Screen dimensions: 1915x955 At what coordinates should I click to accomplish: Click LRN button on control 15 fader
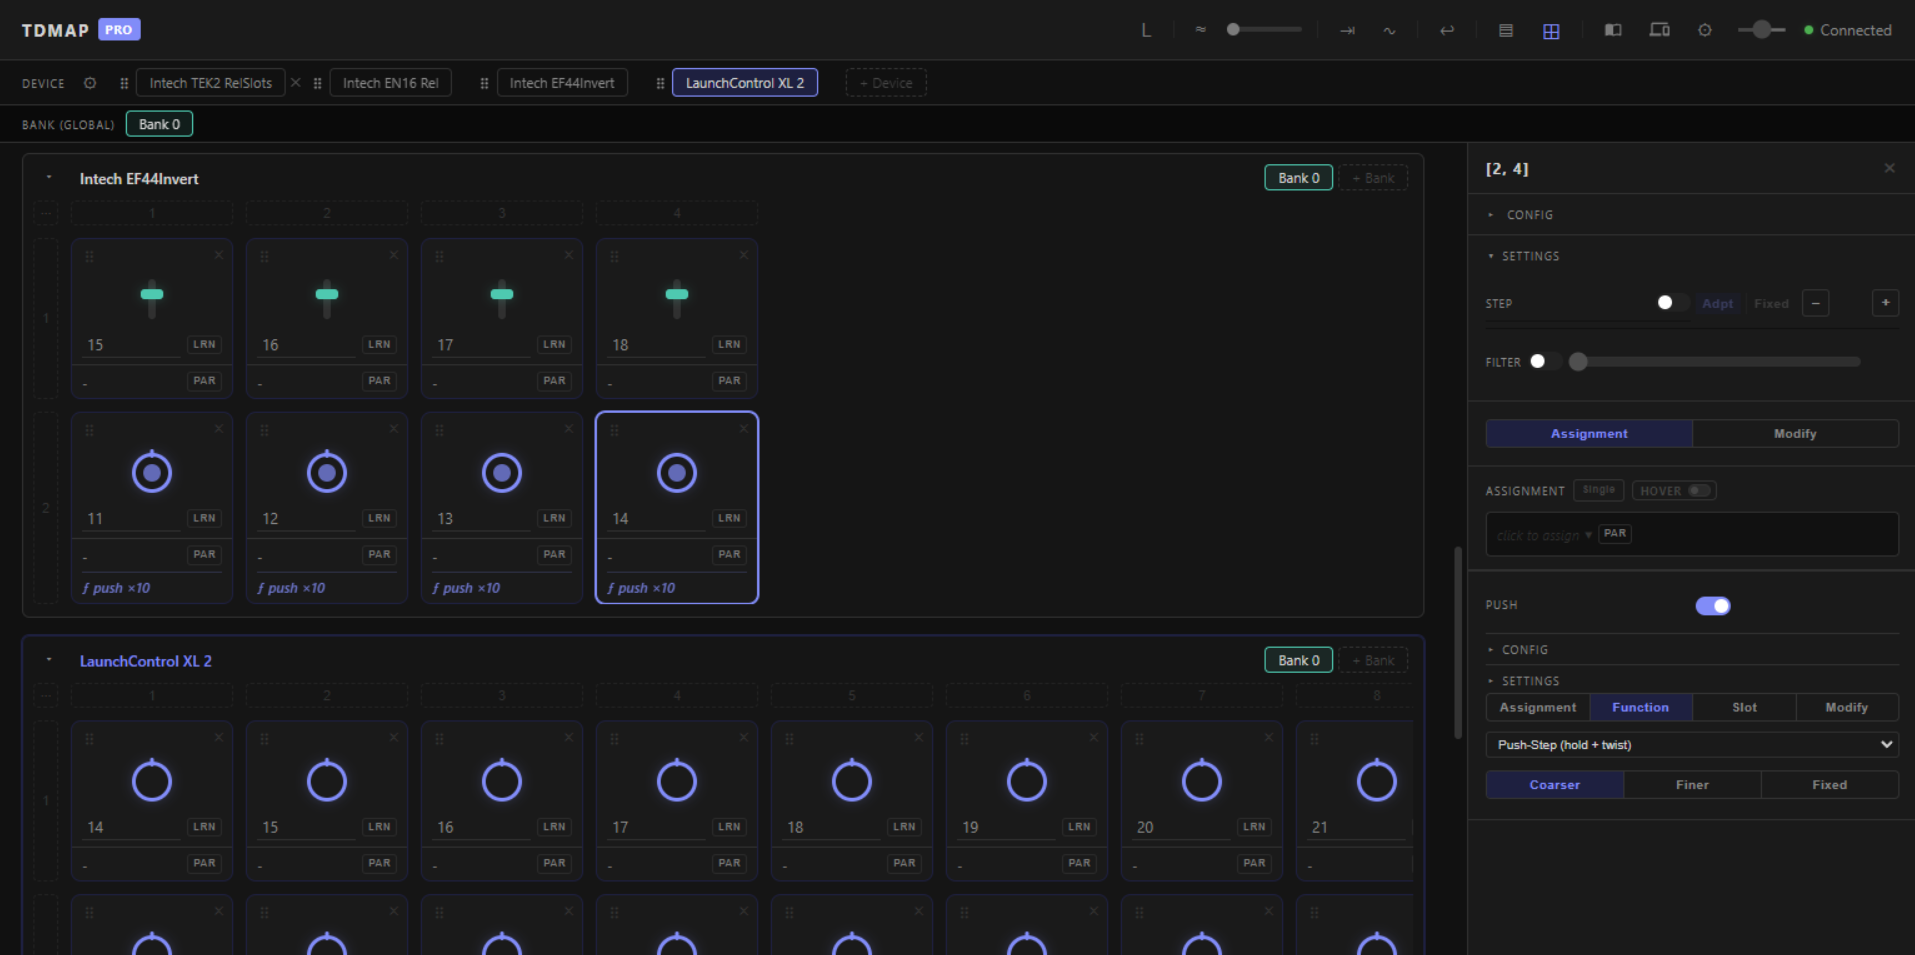[204, 344]
